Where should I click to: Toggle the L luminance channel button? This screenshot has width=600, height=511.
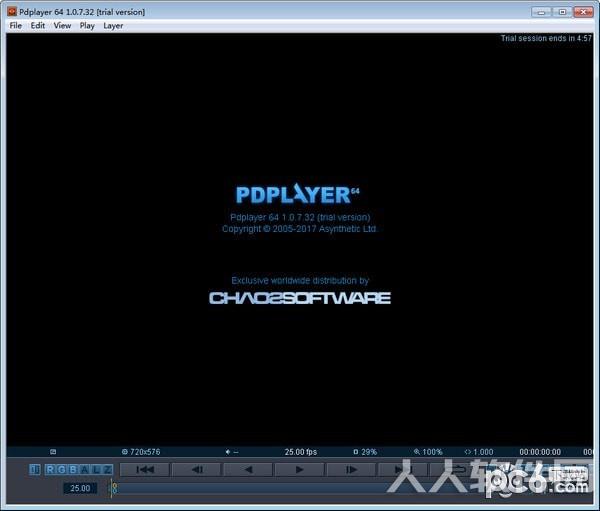click(96, 469)
